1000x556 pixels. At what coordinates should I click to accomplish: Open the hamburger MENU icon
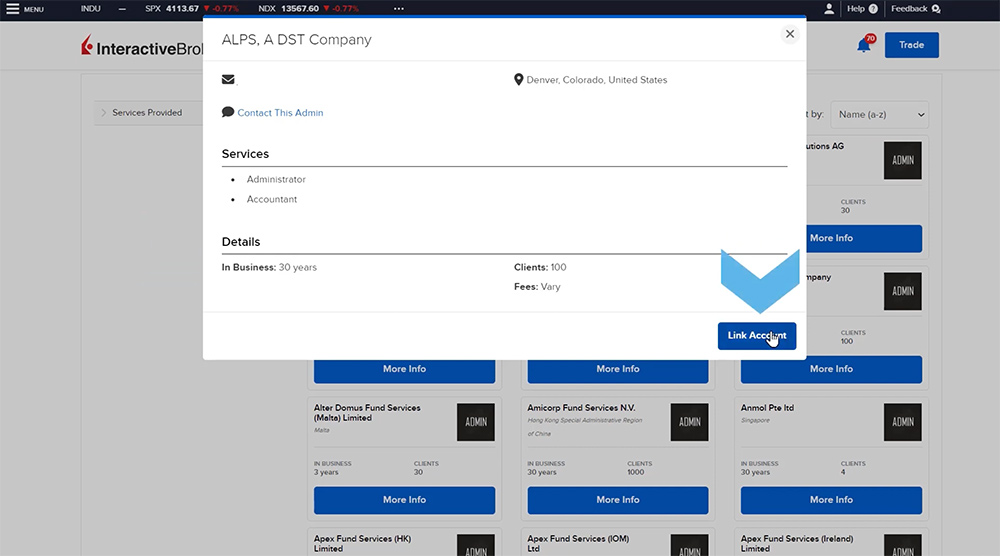point(13,9)
